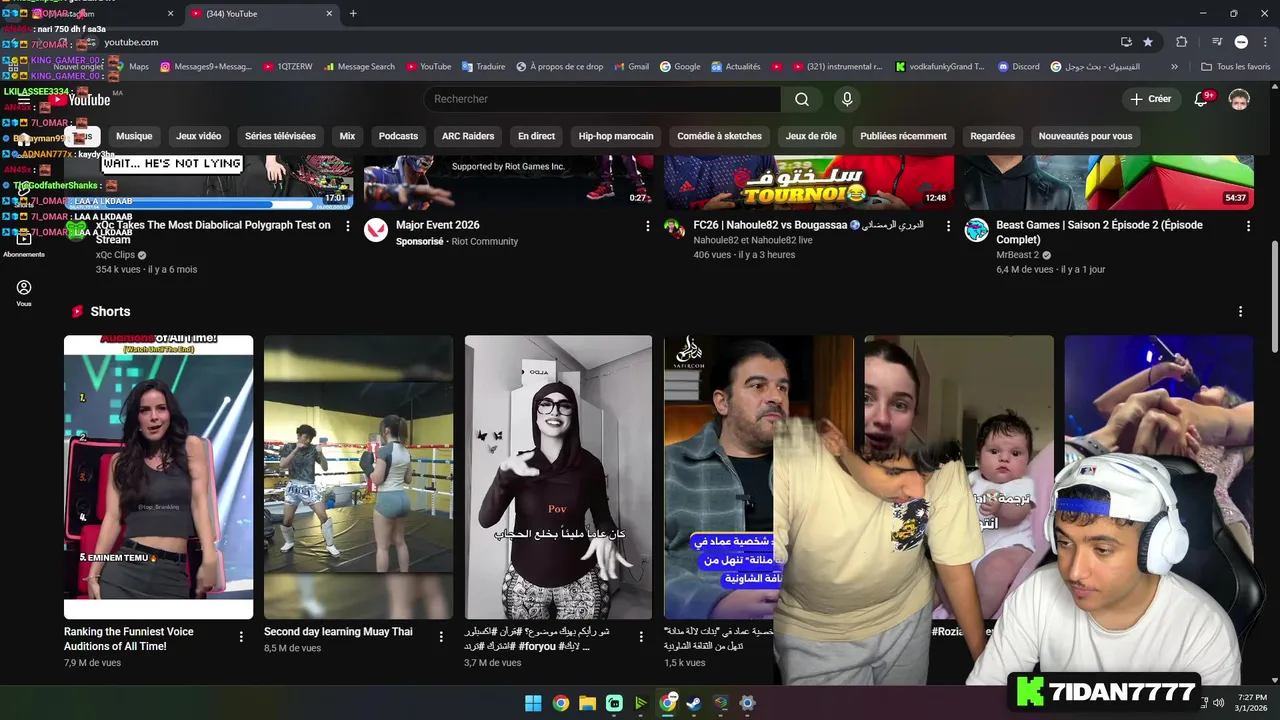Select the Séries télévisées filter chip

point(280,136)
